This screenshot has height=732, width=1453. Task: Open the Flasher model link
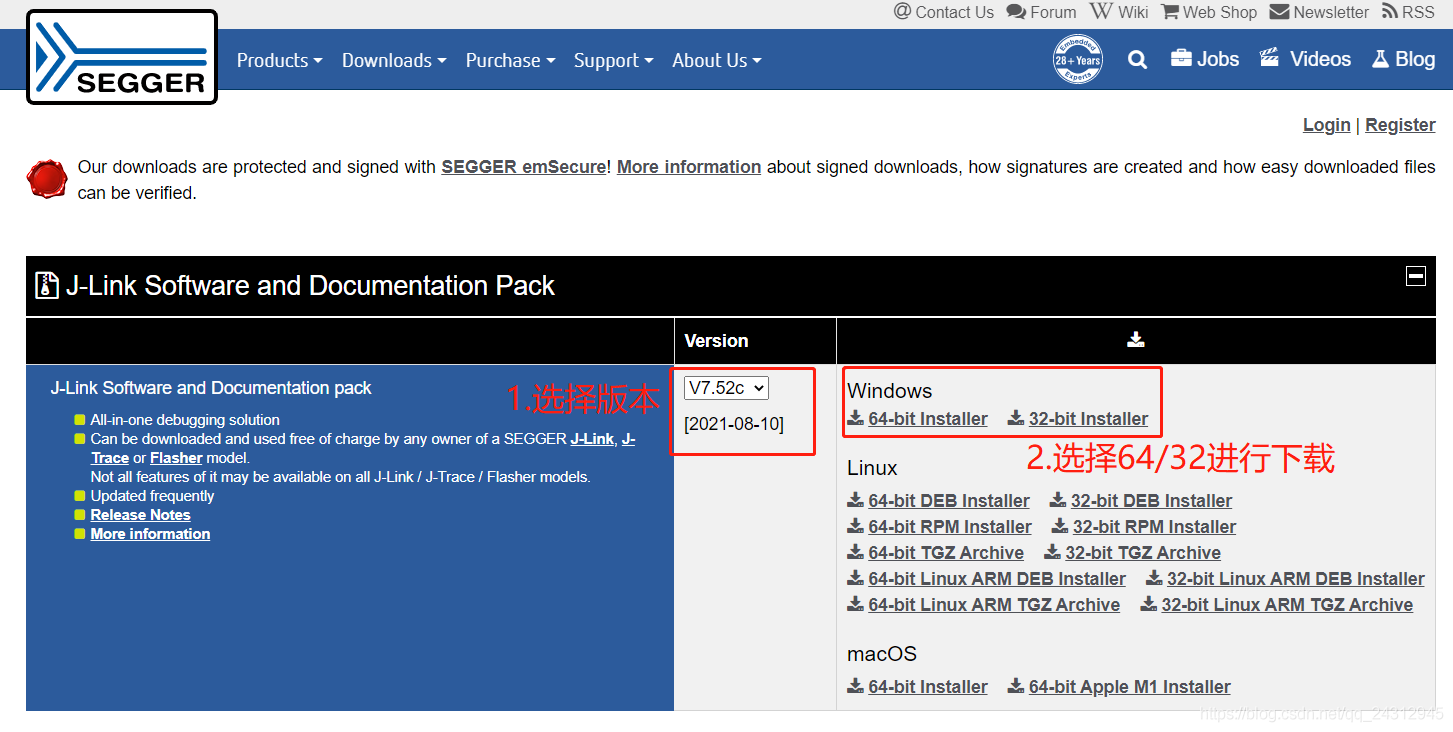(x=176, y=458)
